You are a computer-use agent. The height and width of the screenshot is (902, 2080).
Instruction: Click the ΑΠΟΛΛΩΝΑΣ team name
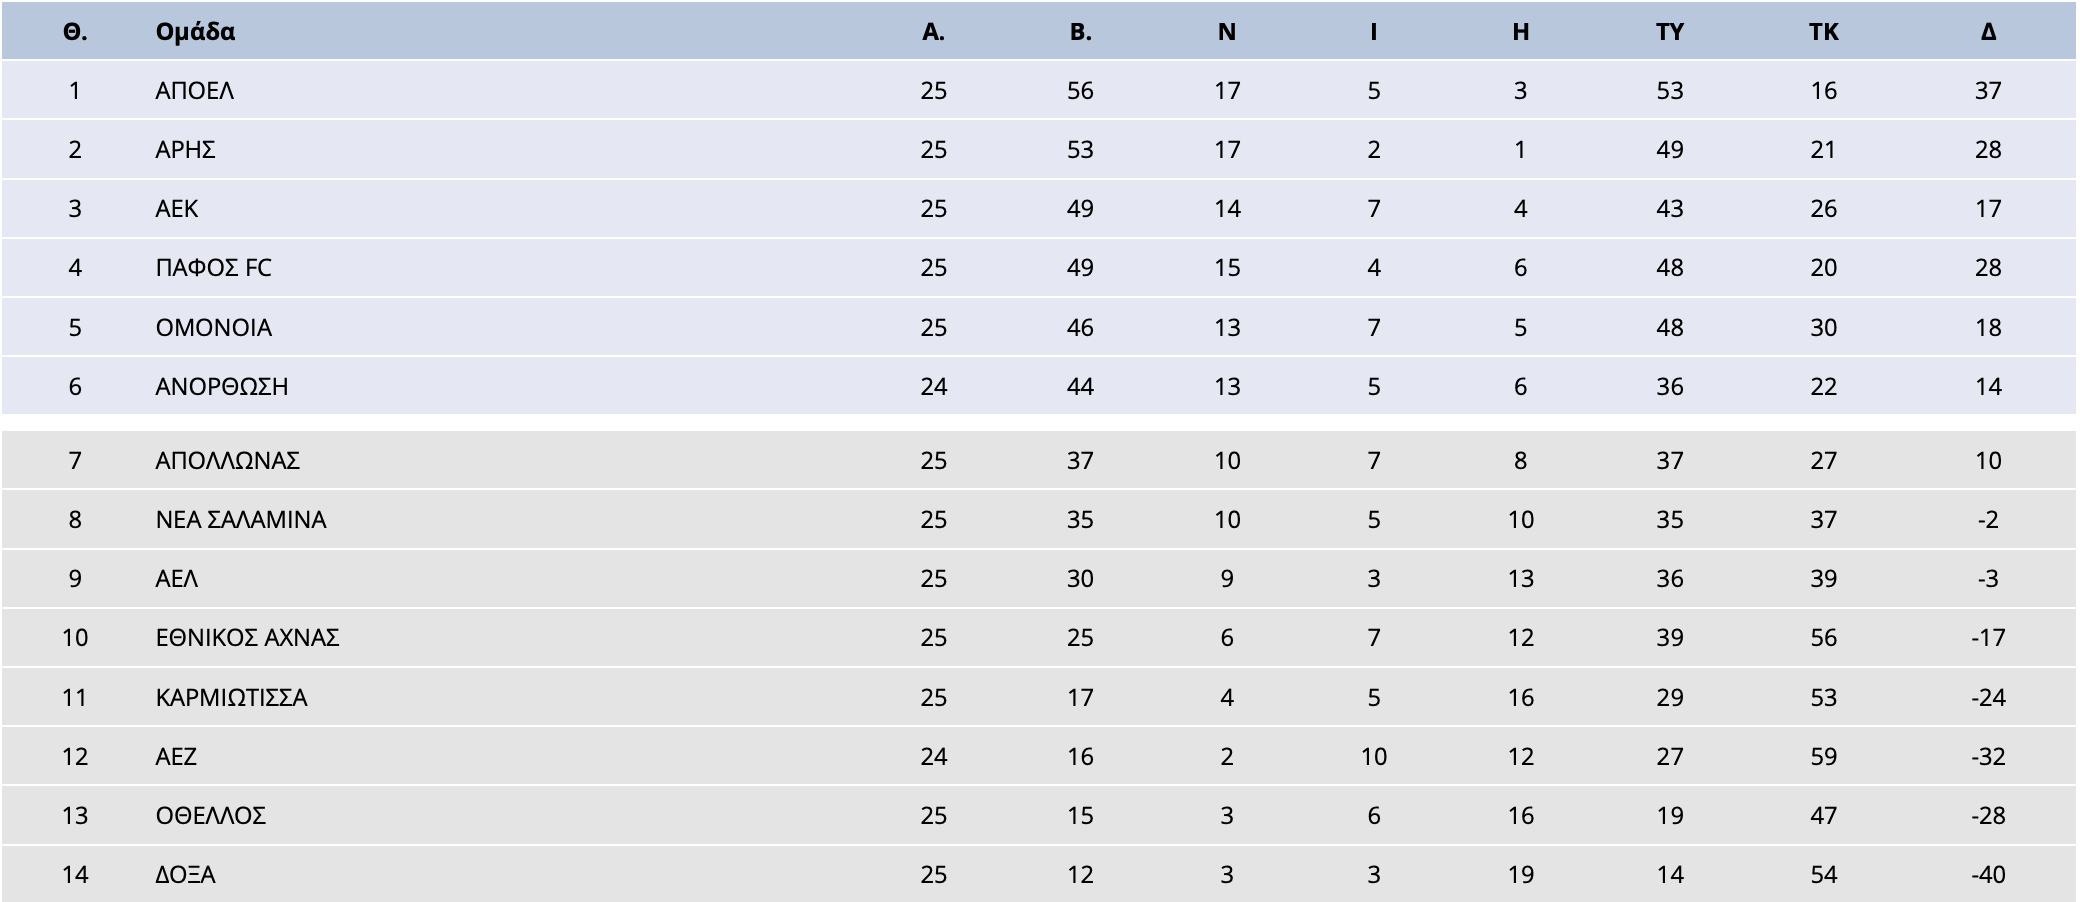tap(227, 461)
